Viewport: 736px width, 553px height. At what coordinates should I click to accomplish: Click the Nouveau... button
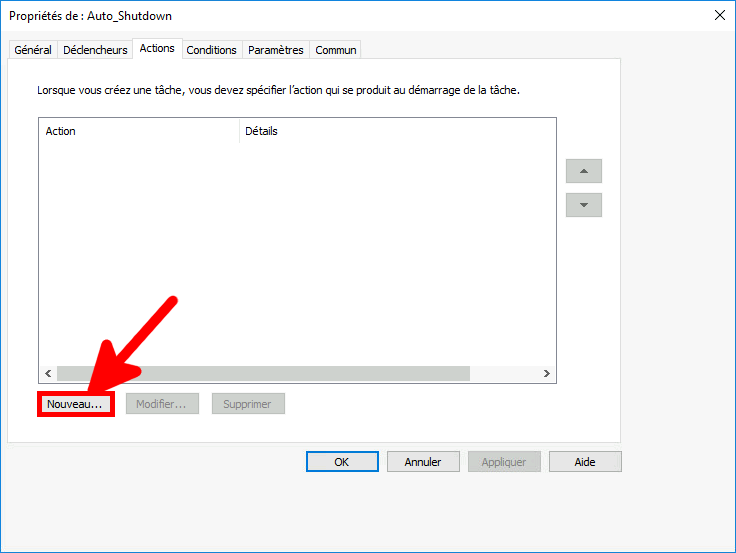point(75,404)
